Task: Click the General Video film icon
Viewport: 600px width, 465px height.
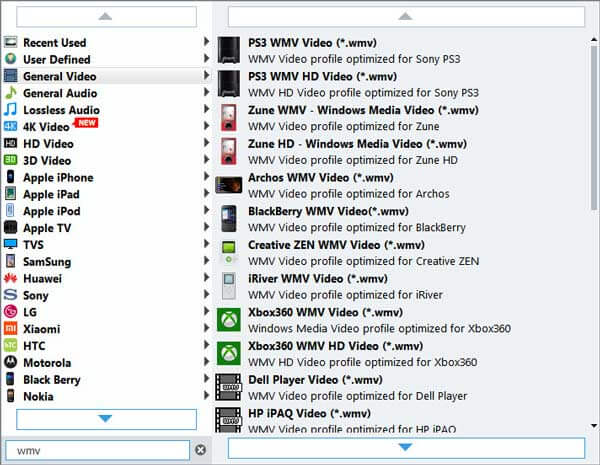Action: tap(10, 75)
